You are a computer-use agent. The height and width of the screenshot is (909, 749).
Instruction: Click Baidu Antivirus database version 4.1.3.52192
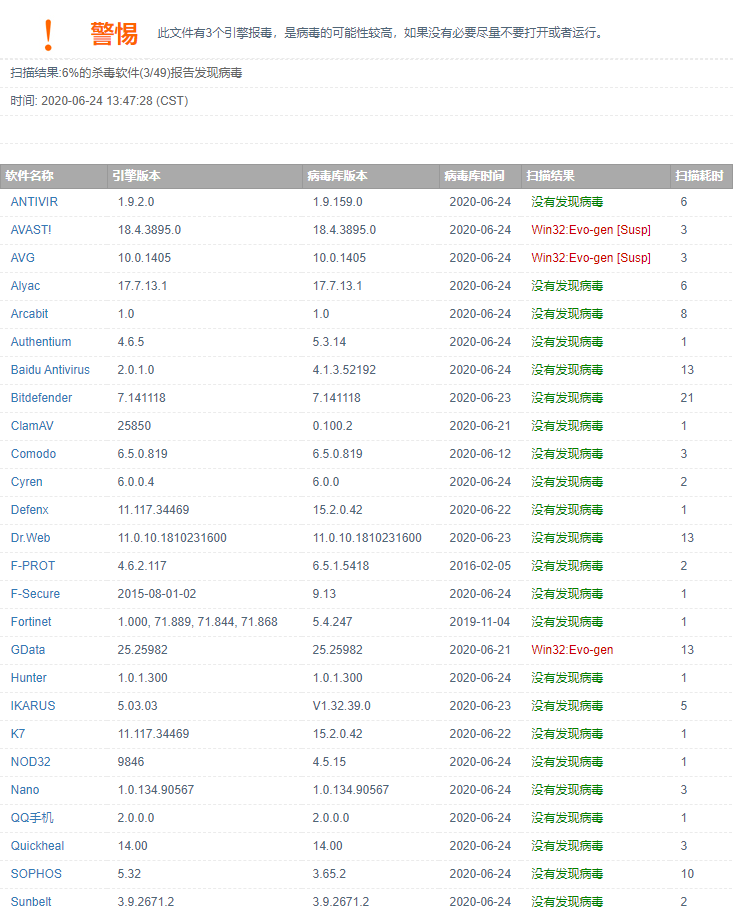[344, 370]
